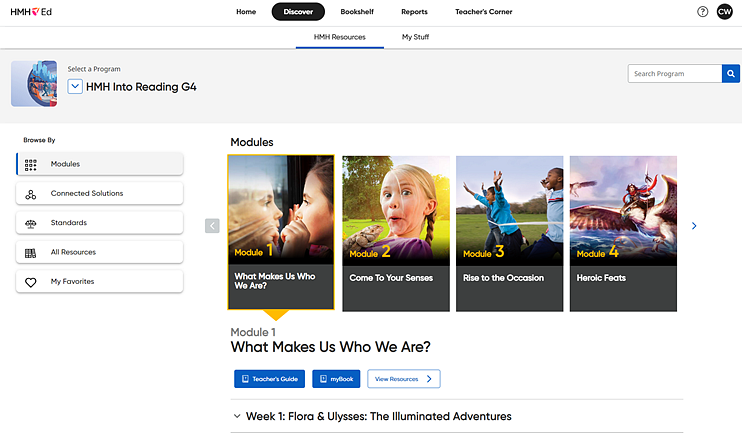Collapse the Week 1 Flora & Ulysses section
The width and height of the screenshot is (742, 435).
(237, 417)
